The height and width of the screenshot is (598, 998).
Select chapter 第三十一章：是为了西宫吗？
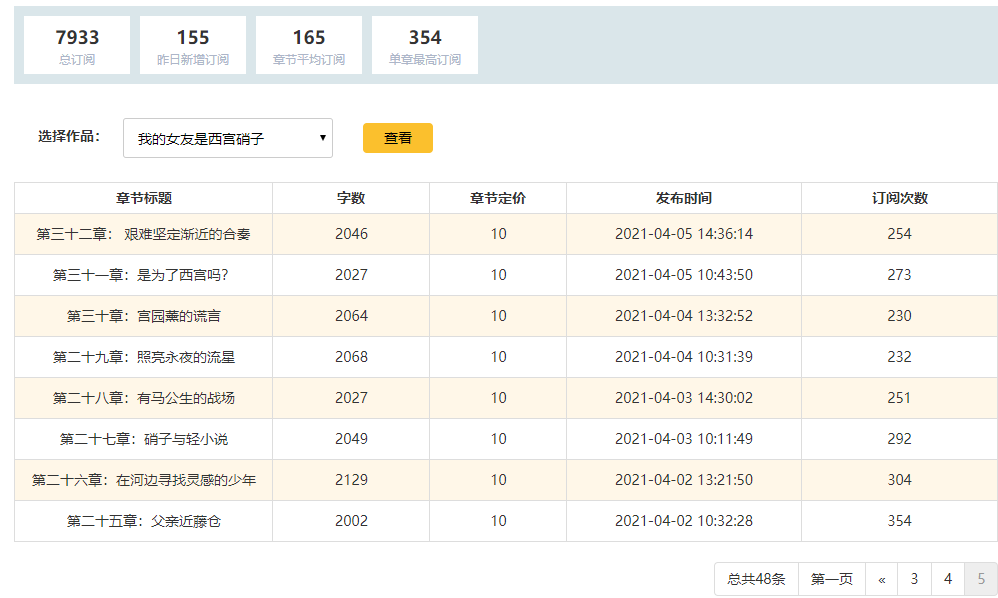(x=144, y=275)
